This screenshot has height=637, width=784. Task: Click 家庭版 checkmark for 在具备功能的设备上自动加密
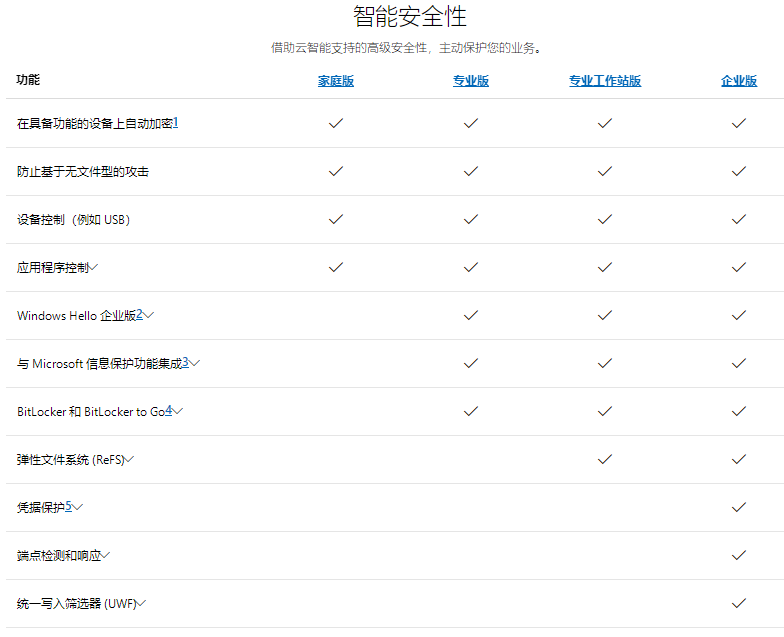coord(336,123)
